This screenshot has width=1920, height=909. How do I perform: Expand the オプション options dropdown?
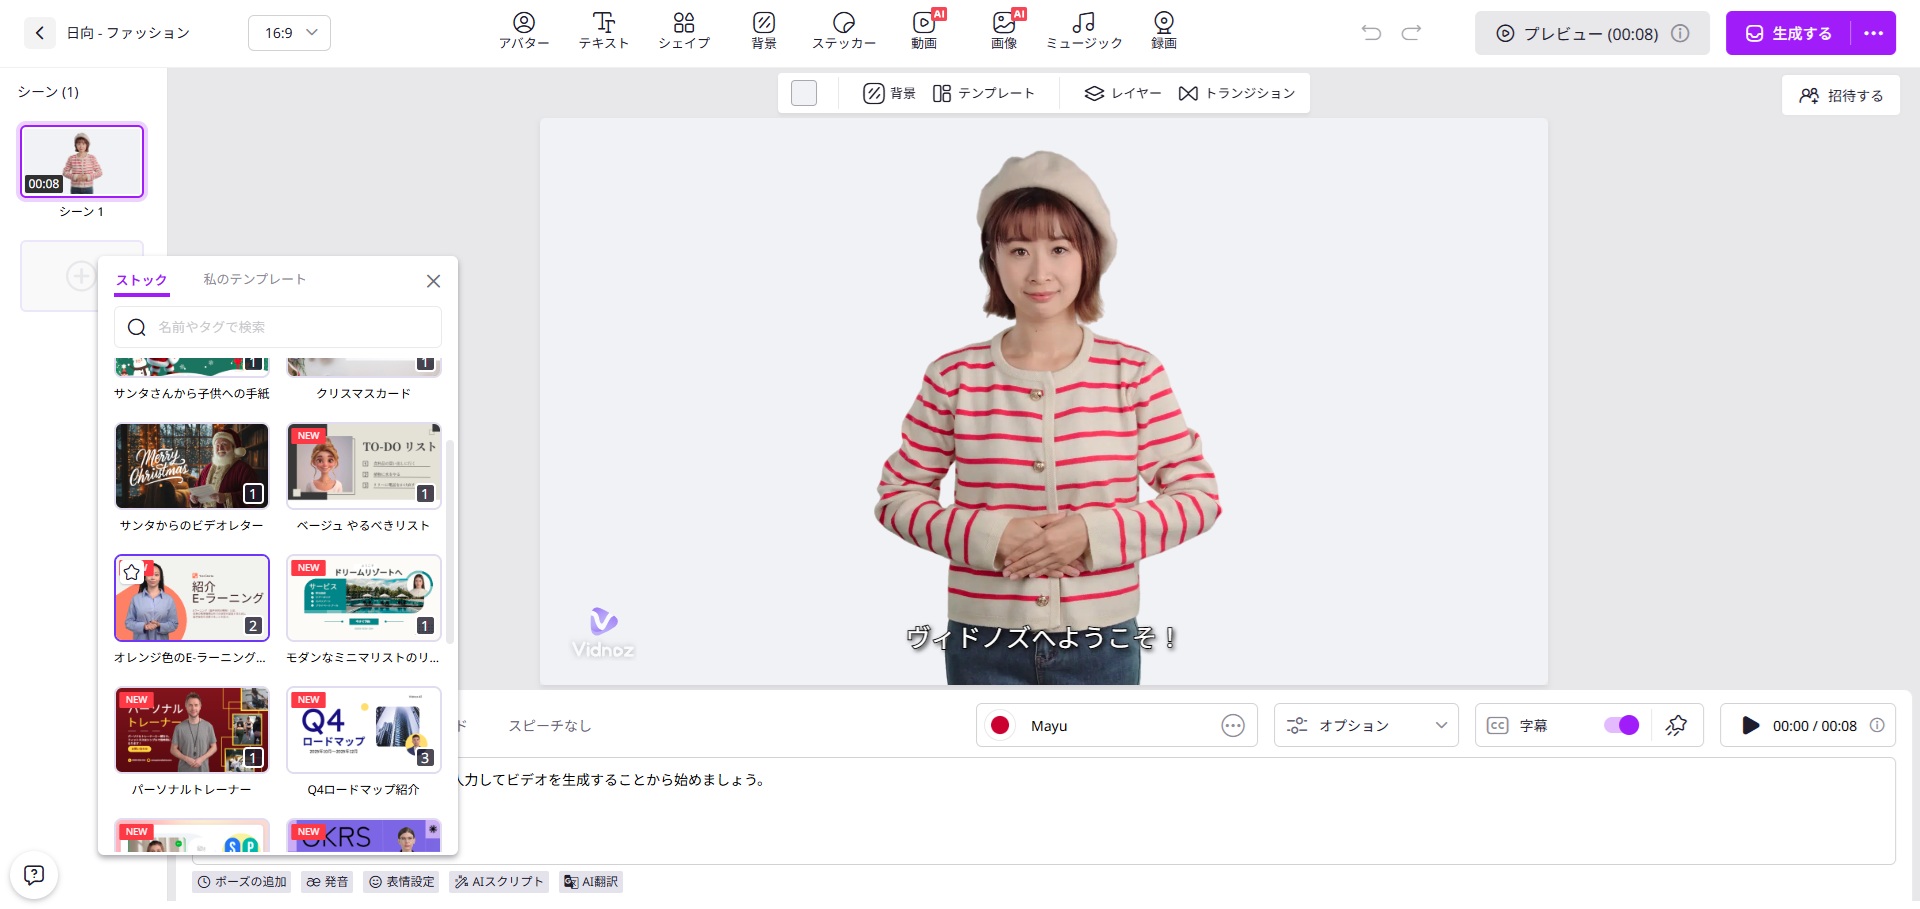click(1366, 726)
